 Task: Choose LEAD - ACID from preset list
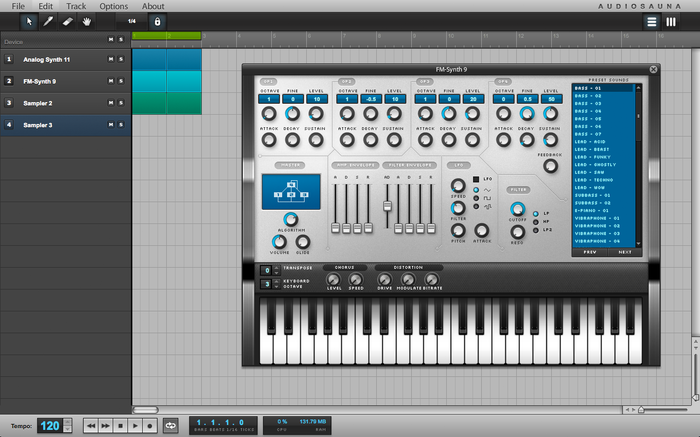coord(603,142)
